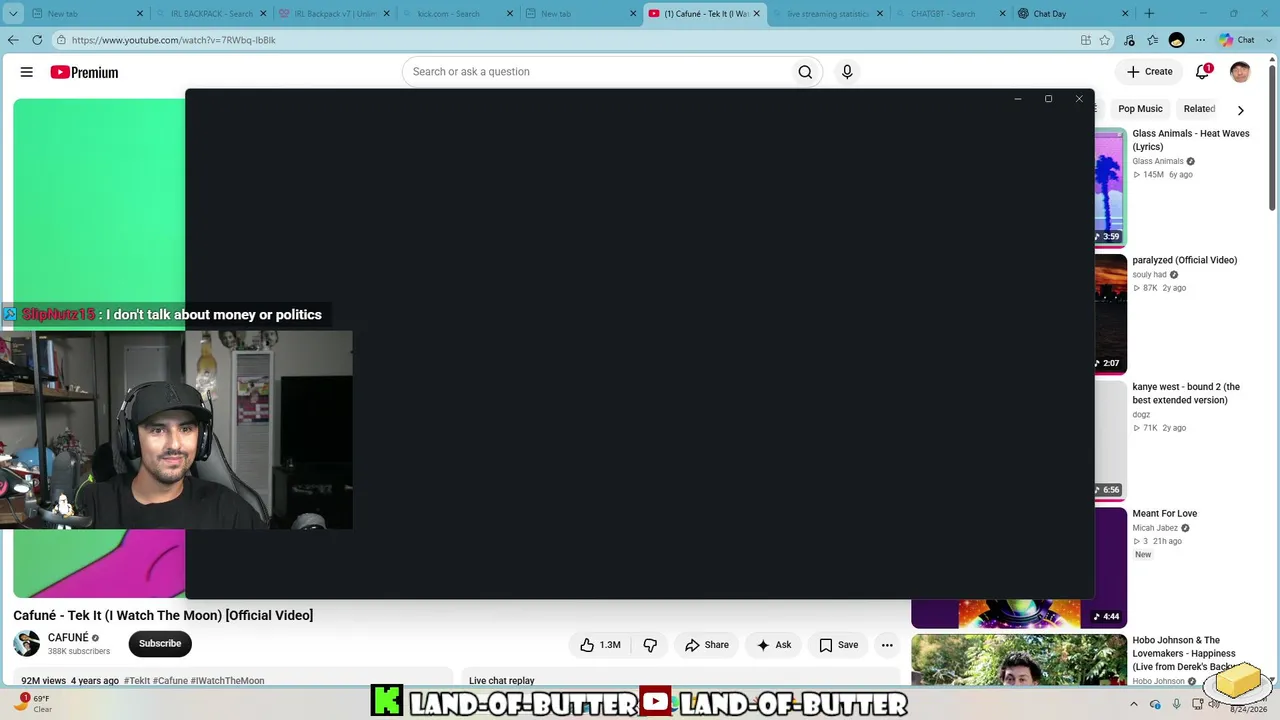This screenshot has height=720, width=1280.
Task: Open kanye west - bound 2 video
Action: click(x=1186, y=393)
